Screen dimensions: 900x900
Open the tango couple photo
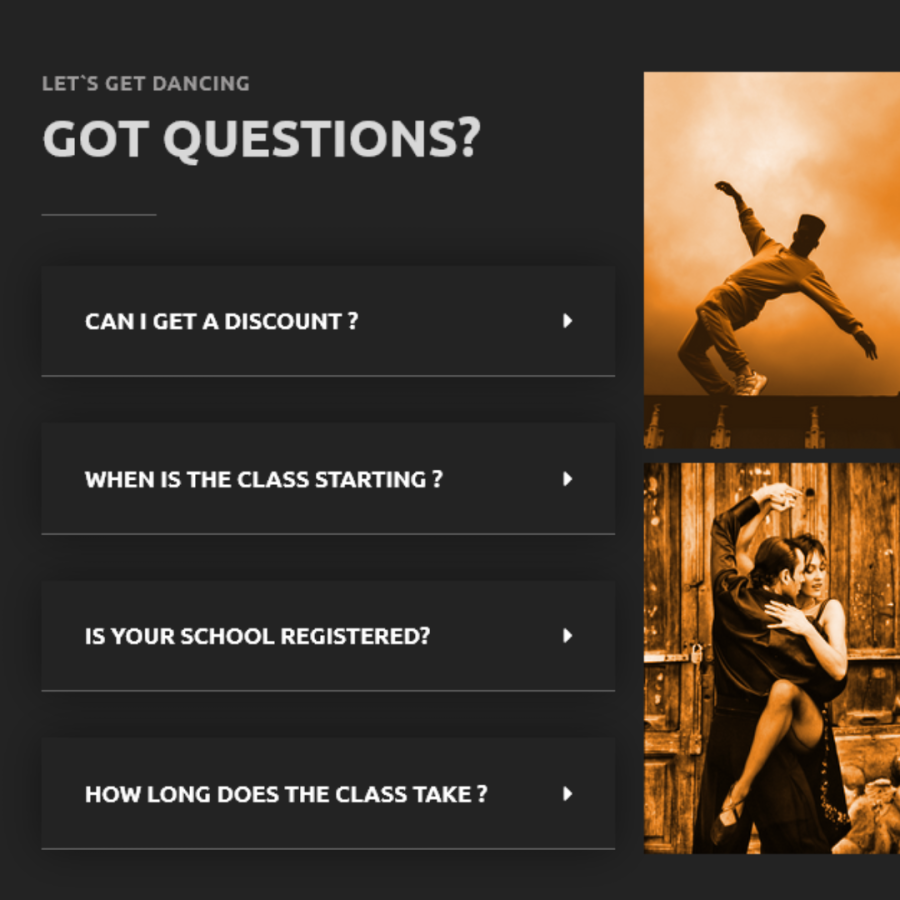[x=772, y=658]
